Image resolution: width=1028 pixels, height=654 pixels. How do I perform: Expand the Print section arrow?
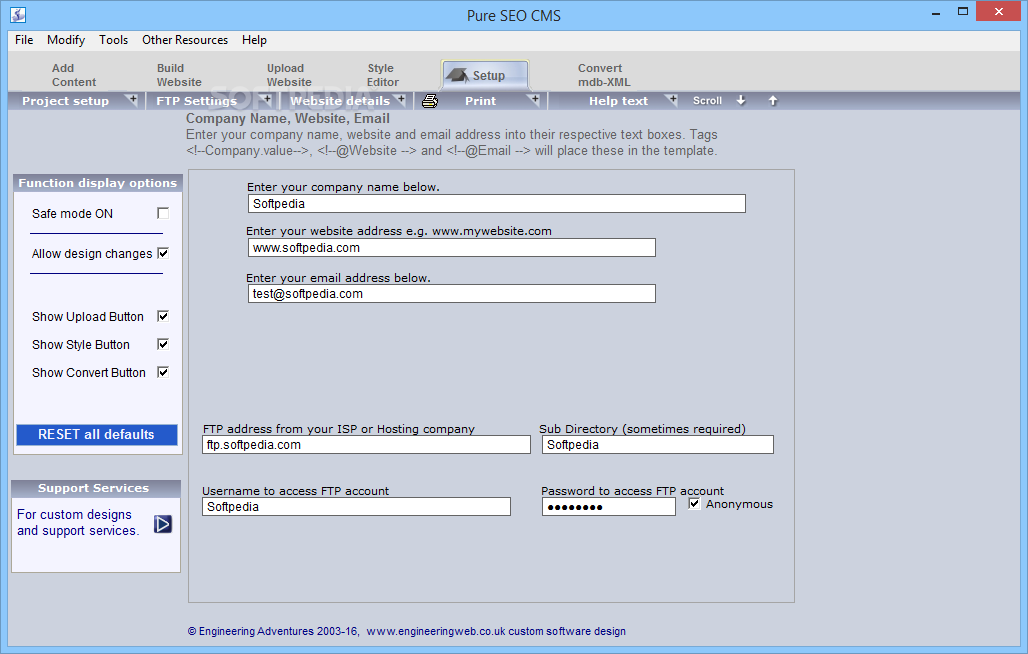(x=534, y=100)
